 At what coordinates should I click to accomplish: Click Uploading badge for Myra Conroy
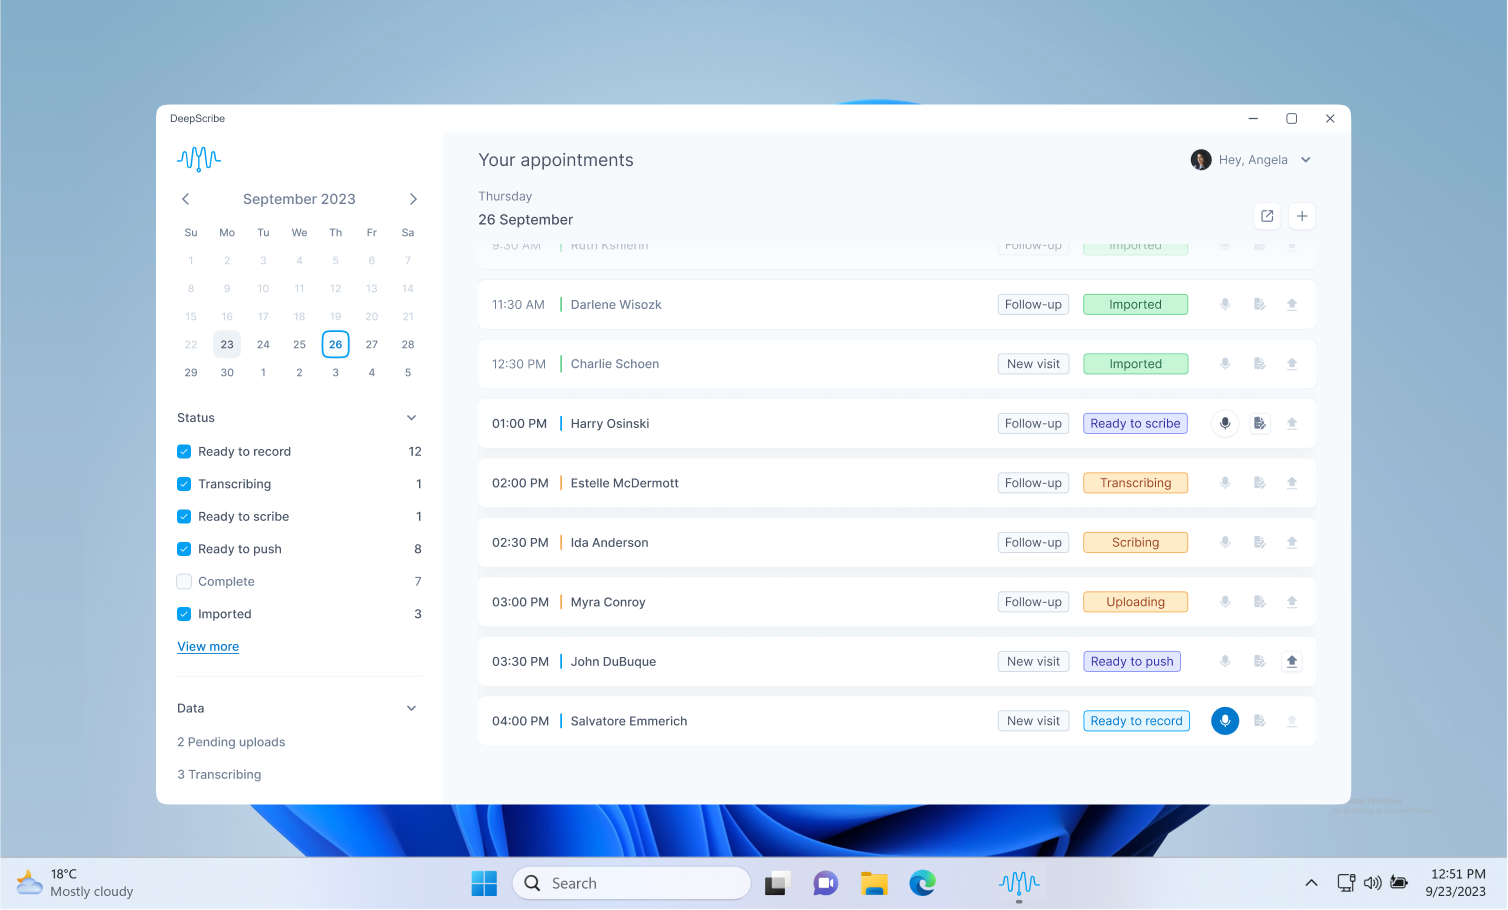(x=1135, y=602)
